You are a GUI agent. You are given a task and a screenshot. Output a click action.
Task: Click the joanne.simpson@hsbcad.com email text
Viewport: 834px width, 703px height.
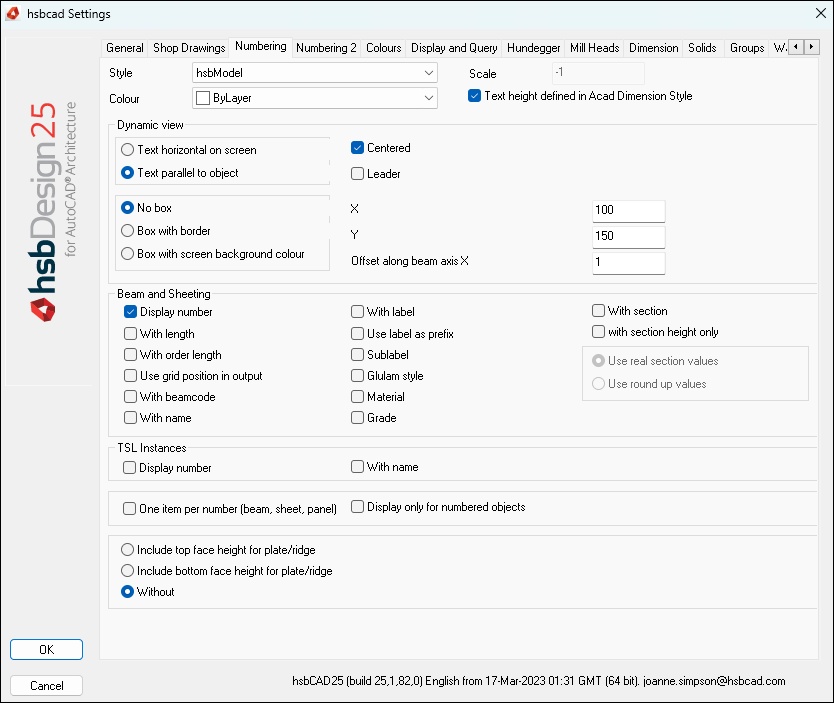[x=714, y=681]
